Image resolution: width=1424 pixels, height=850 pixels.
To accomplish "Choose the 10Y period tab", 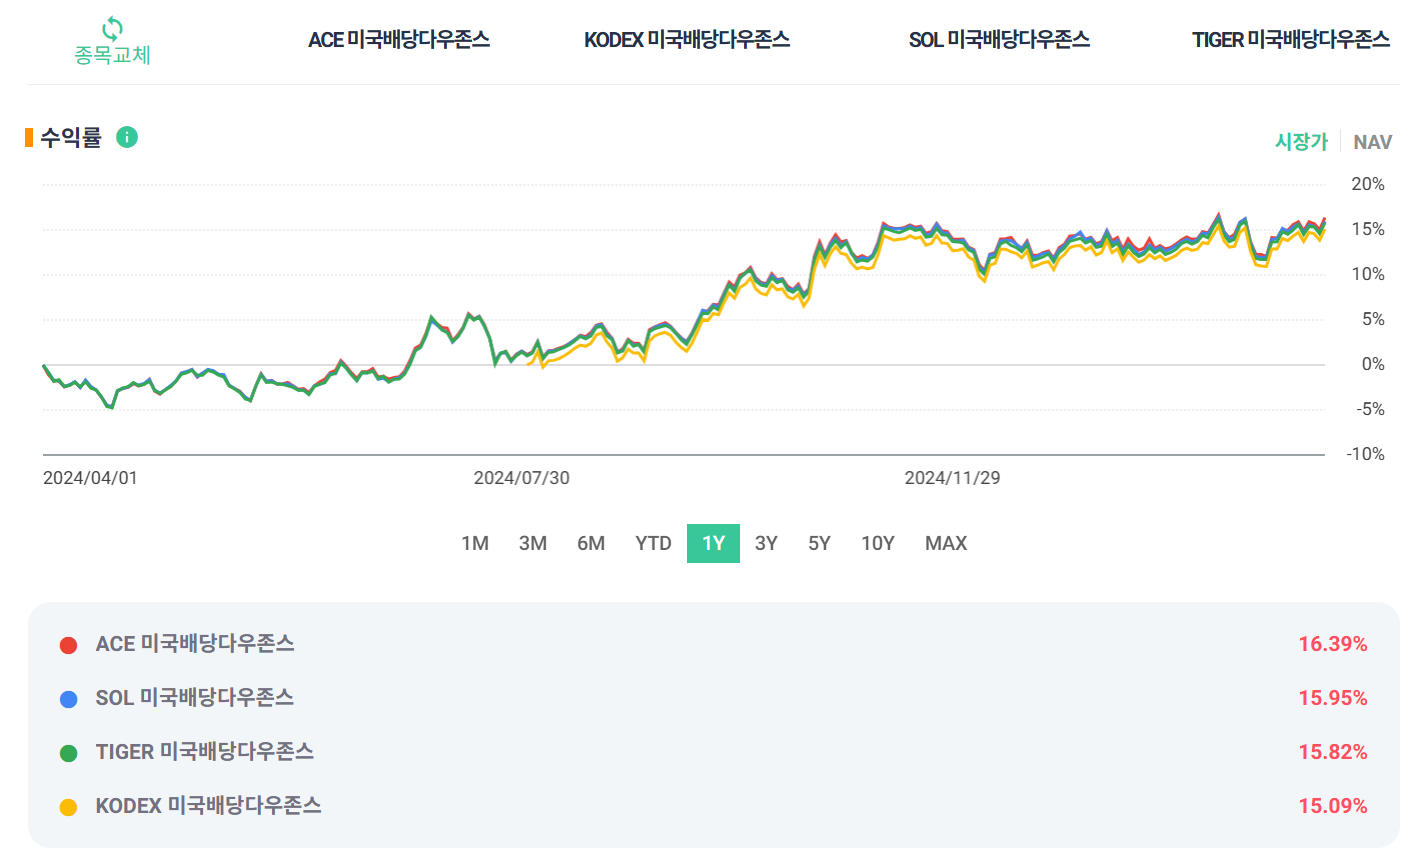I will click(x=878, y=543).
